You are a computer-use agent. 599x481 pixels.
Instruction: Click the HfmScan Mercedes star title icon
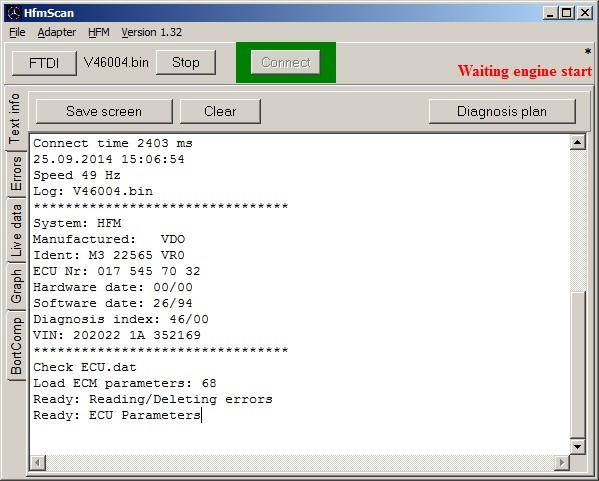[x=14, y=13]
